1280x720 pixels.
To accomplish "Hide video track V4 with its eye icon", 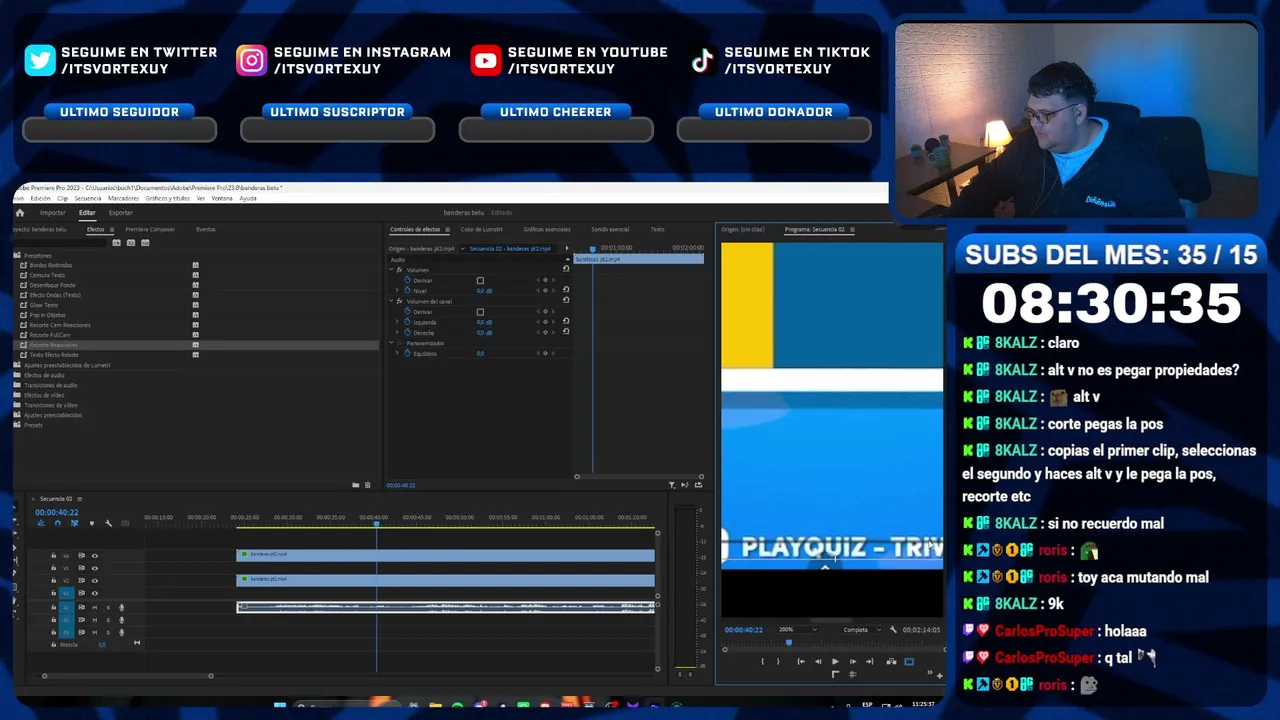I will tap(95, 555).
